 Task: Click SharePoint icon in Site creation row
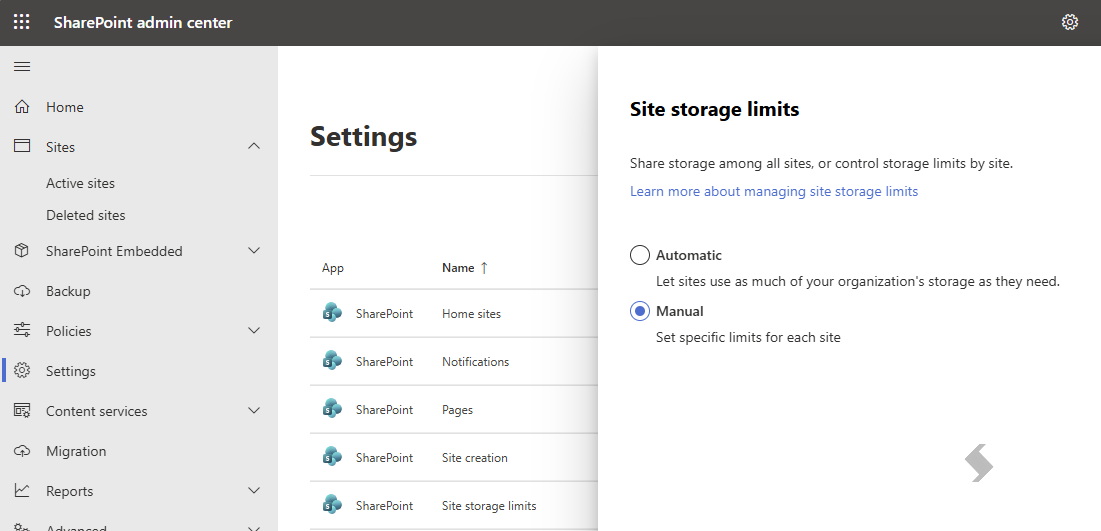tap(331, 457)
